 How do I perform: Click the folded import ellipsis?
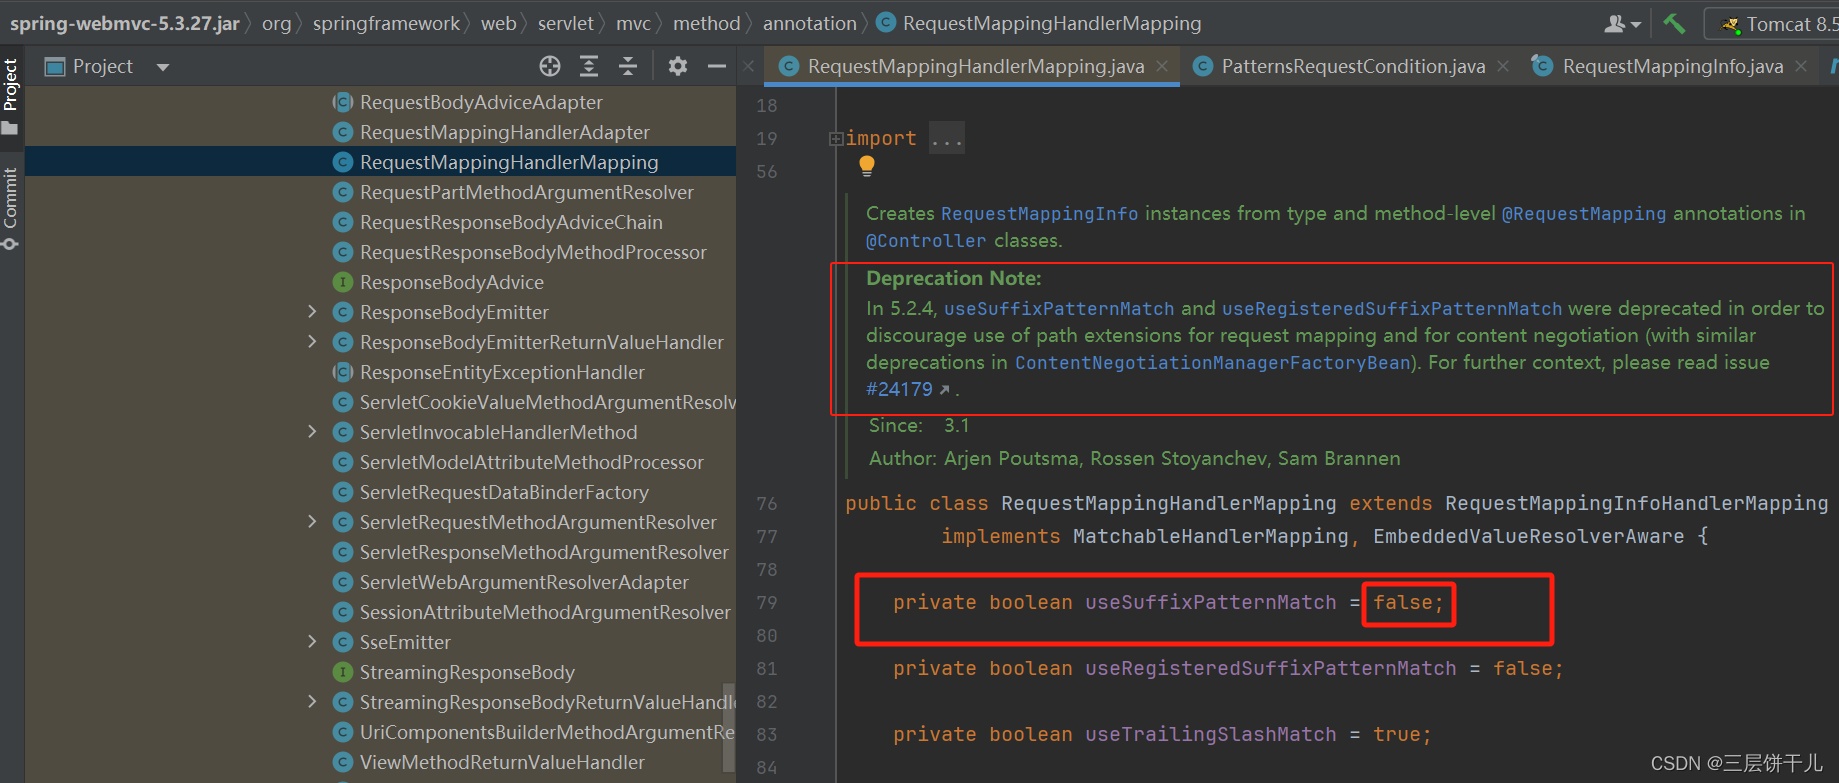pyautogui.click(x=946, y=138)
